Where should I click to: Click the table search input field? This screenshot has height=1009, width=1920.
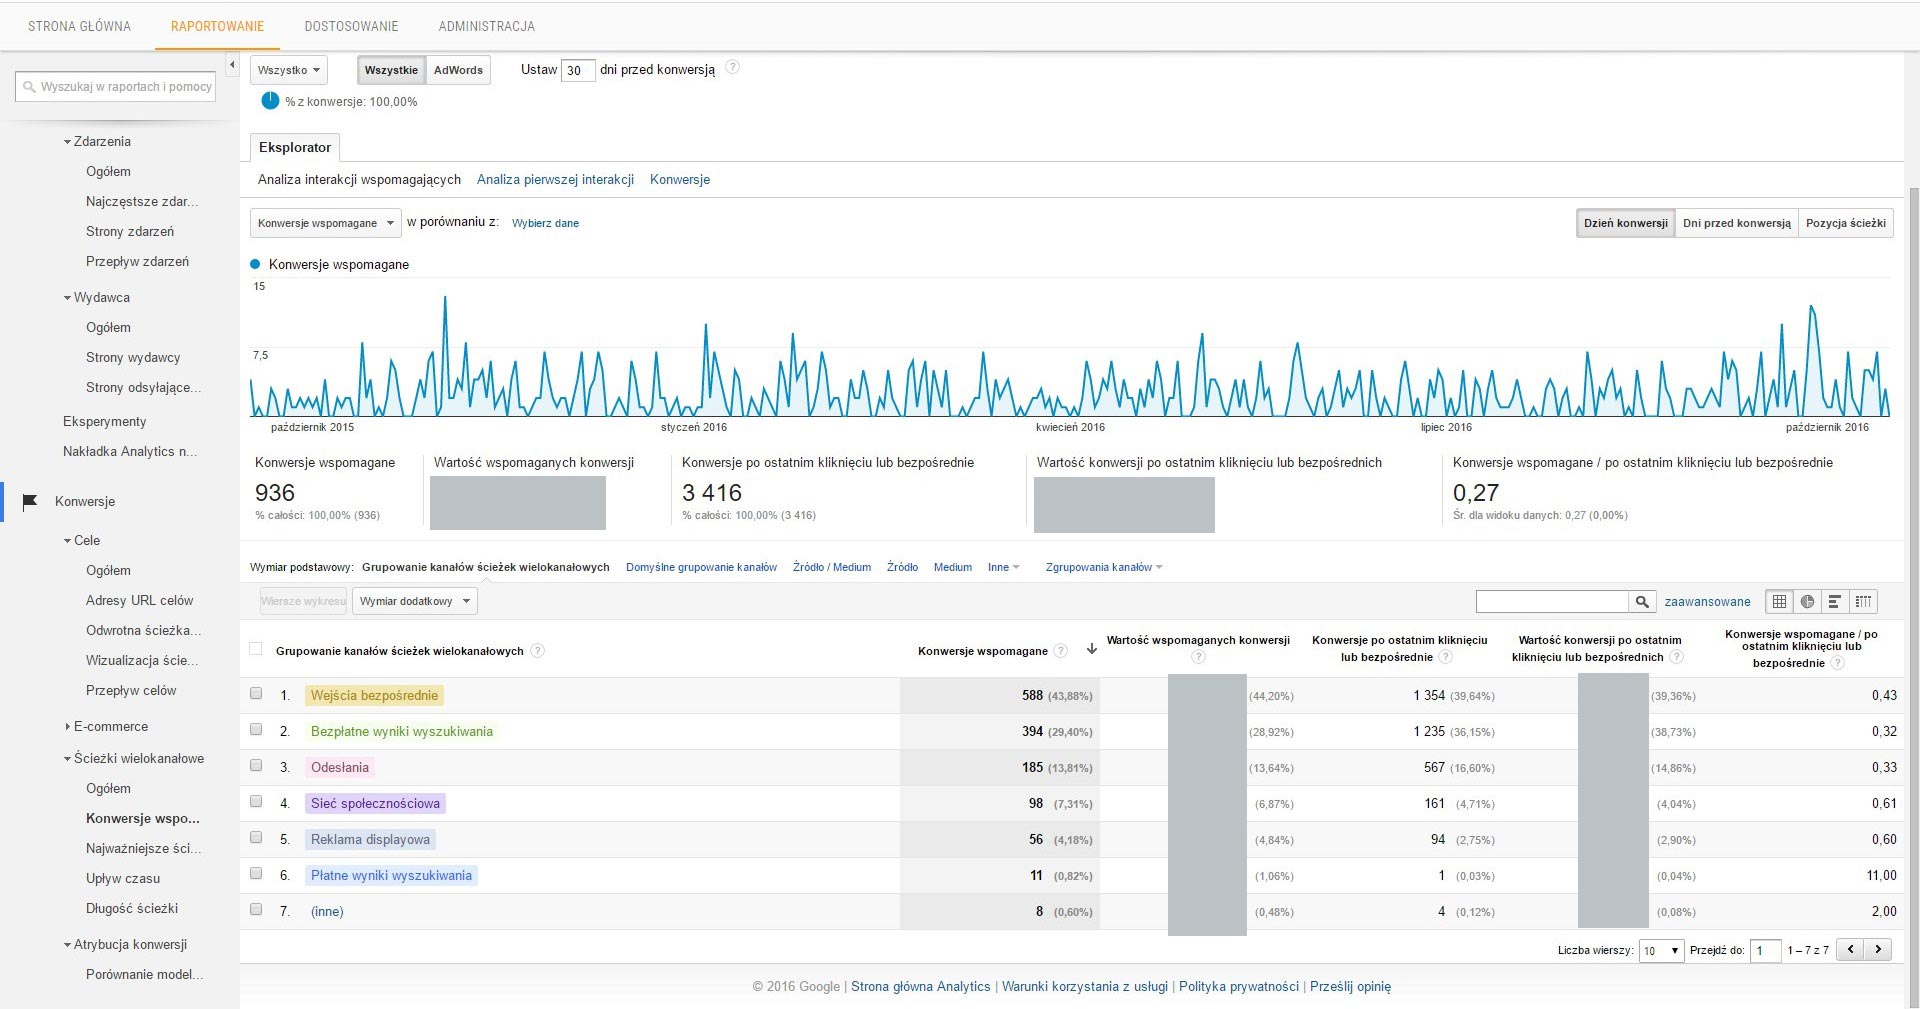pyautogui.click(x=1552, y=601)
